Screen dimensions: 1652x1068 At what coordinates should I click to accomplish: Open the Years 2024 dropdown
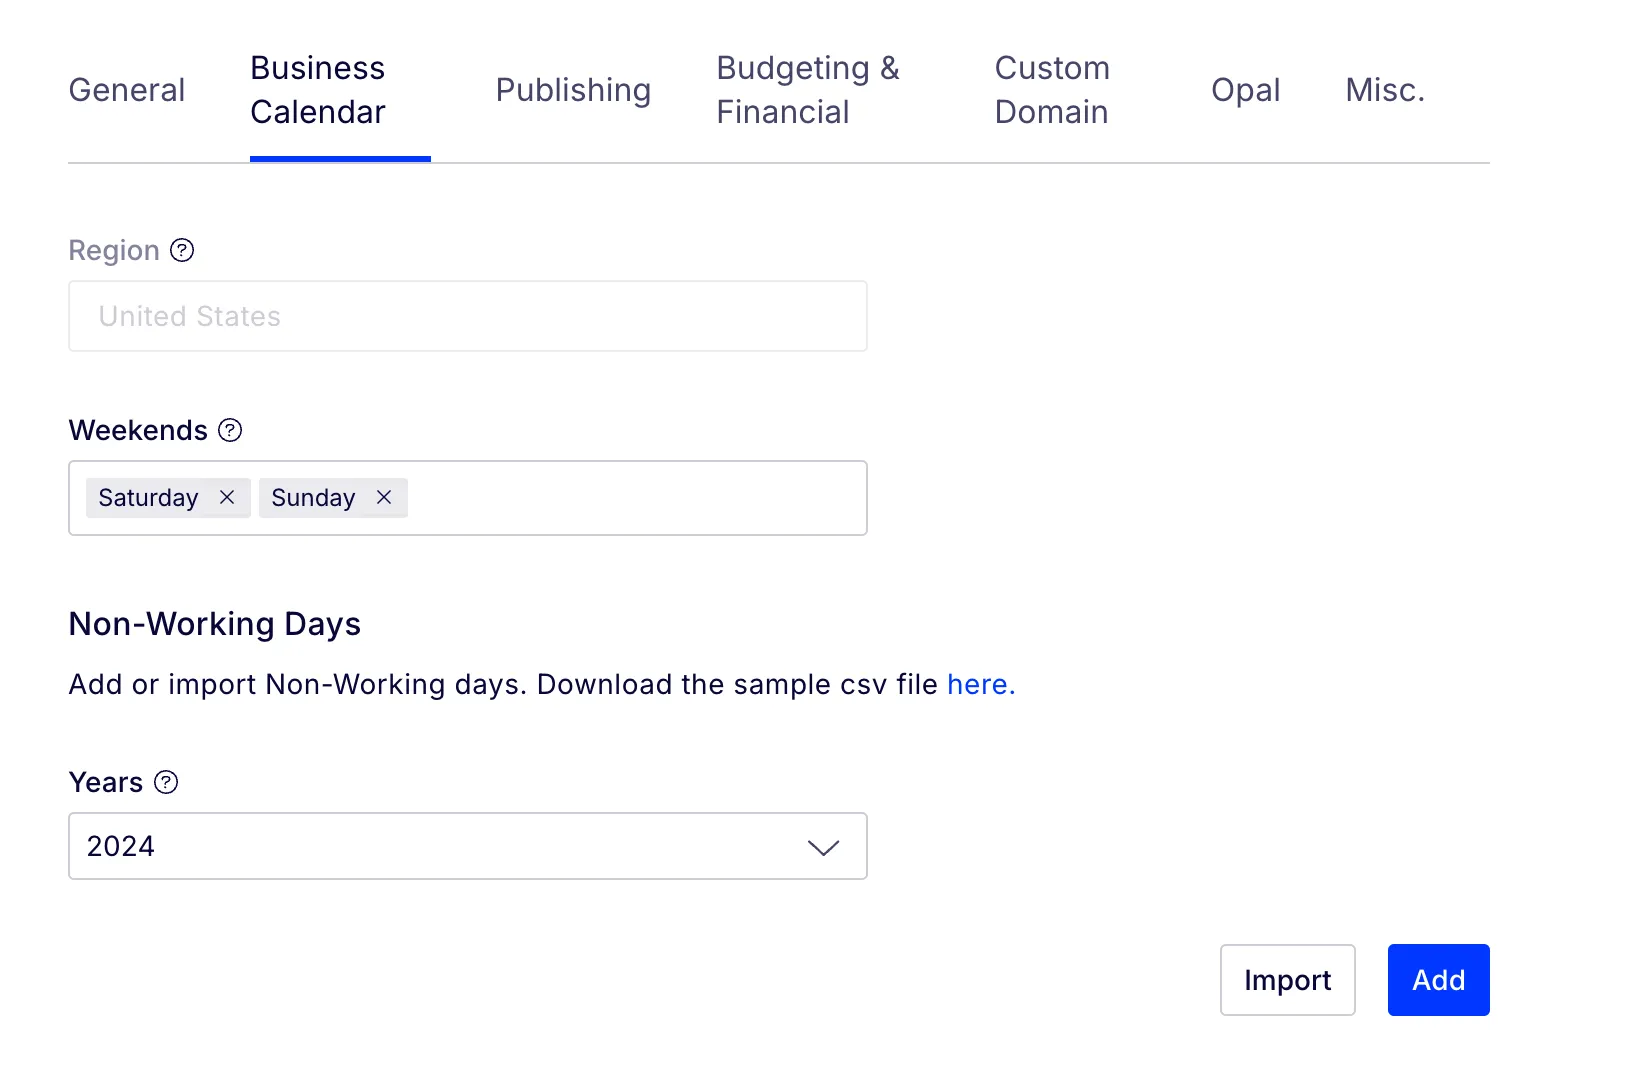point(468,846)
